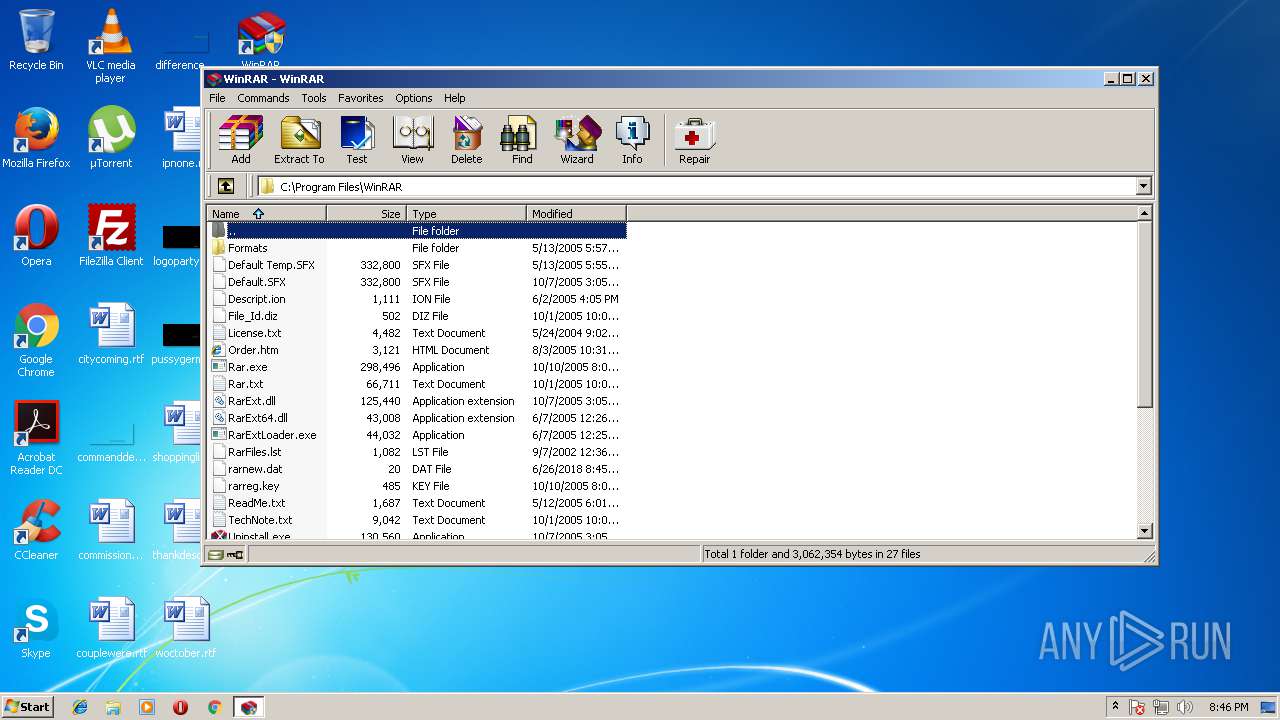The height and width of the screenshot is (720, 1280).
Task: Open µTorrent desktop shortcut
Action: pos(110,138)
